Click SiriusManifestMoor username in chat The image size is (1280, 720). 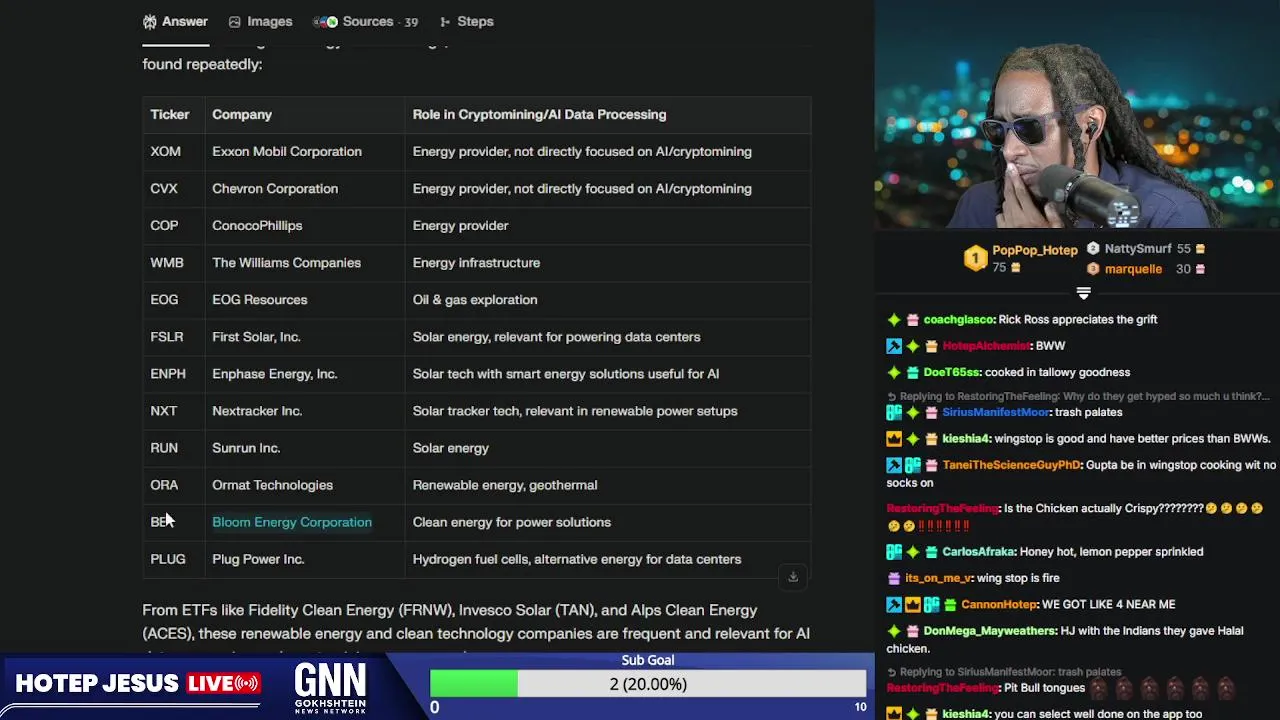point(995,412)
